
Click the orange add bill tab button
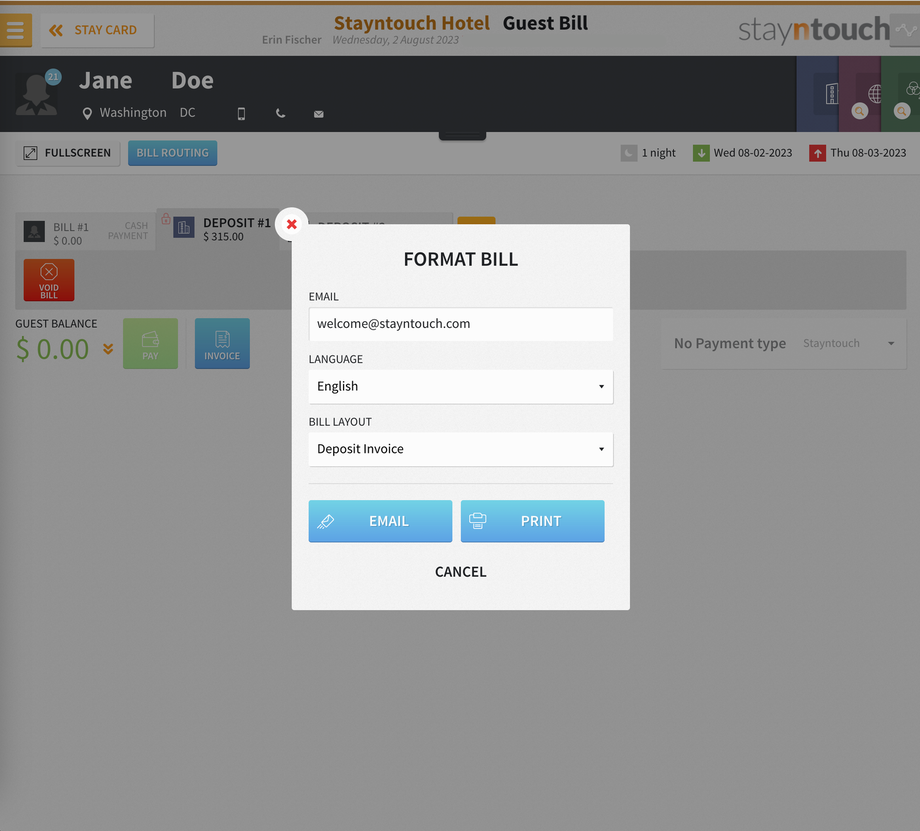pyautogui.click(x=476, y=221)
